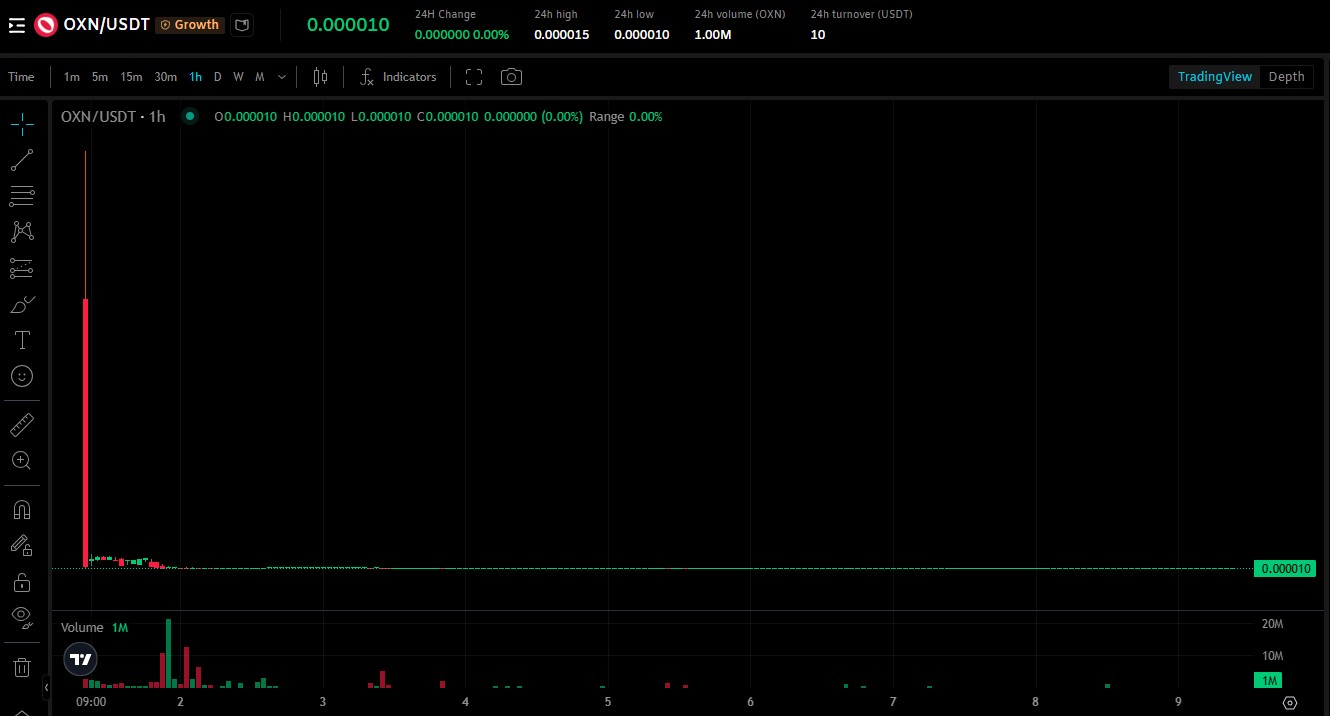The width and height of the screenshot is (1330, 716).
Task: Pick the brush drawing tool
Action: pyautogui.click(x=22, y=304)
